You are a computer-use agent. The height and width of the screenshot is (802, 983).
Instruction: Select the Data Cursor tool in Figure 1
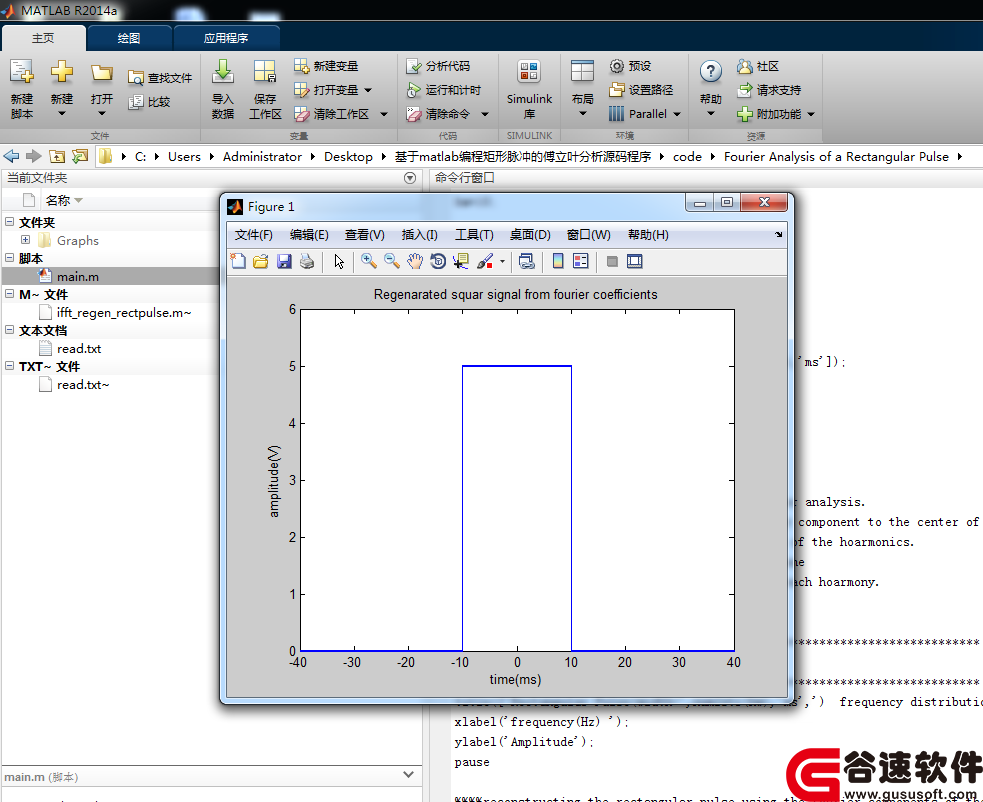(x=461, y=261)
